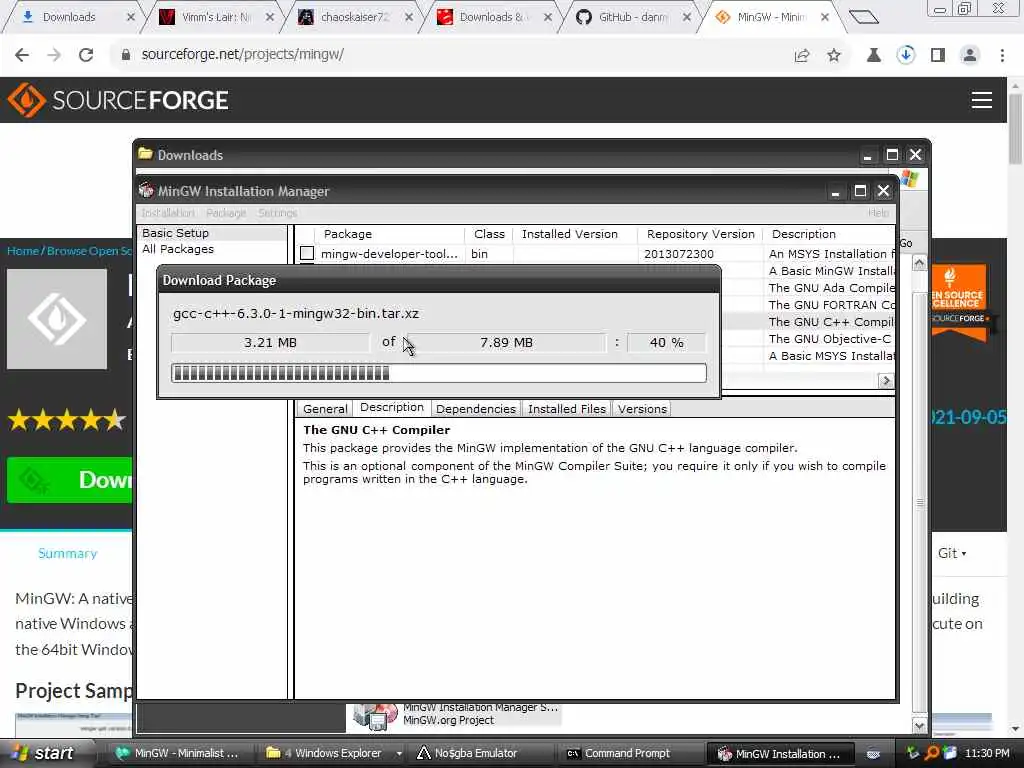
Task: Click the MinGW Installation taskbar button
Action: (x=780, y=754)
